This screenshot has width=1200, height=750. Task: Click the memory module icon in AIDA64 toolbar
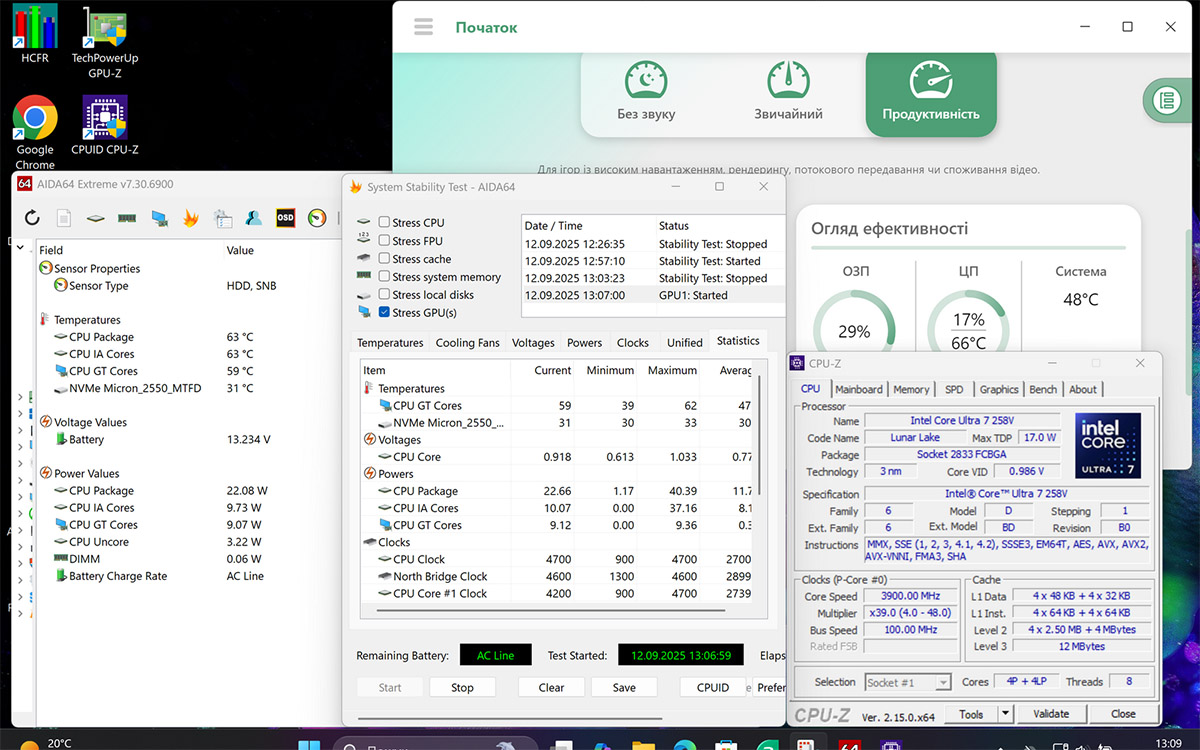pos(127,217)
